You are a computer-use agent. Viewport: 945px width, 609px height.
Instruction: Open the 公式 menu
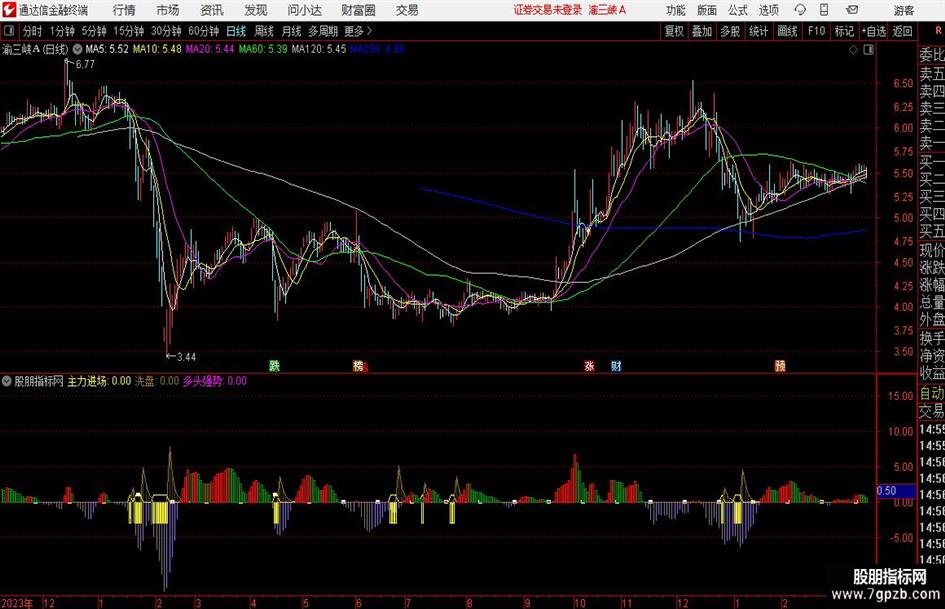pos(738,10)
